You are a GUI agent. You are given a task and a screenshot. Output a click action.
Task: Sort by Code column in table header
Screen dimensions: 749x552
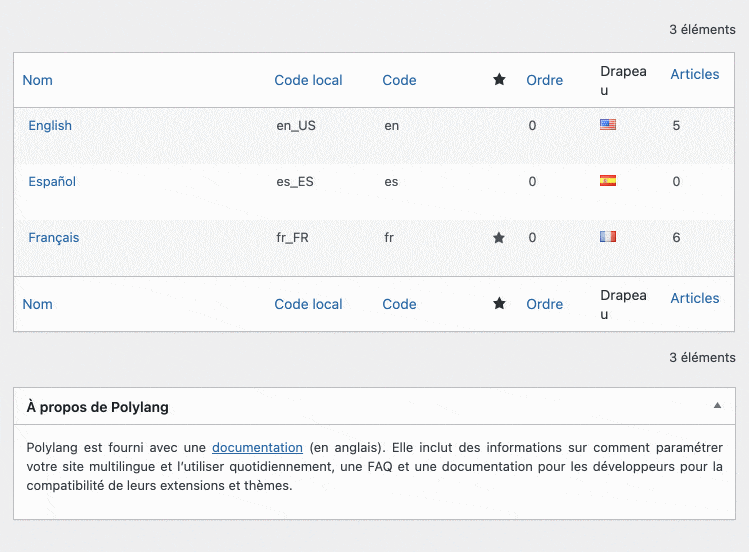(x=399, y=80)
